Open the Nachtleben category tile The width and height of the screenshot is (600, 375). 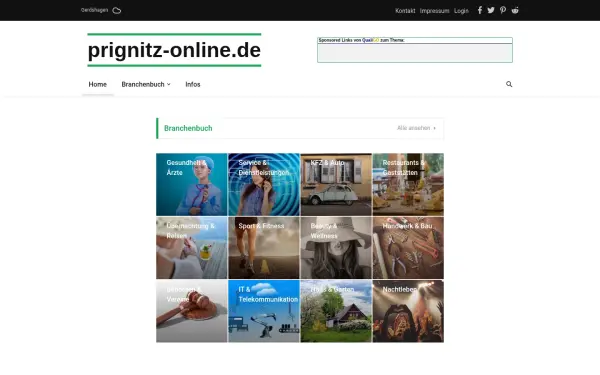[408, 311]
